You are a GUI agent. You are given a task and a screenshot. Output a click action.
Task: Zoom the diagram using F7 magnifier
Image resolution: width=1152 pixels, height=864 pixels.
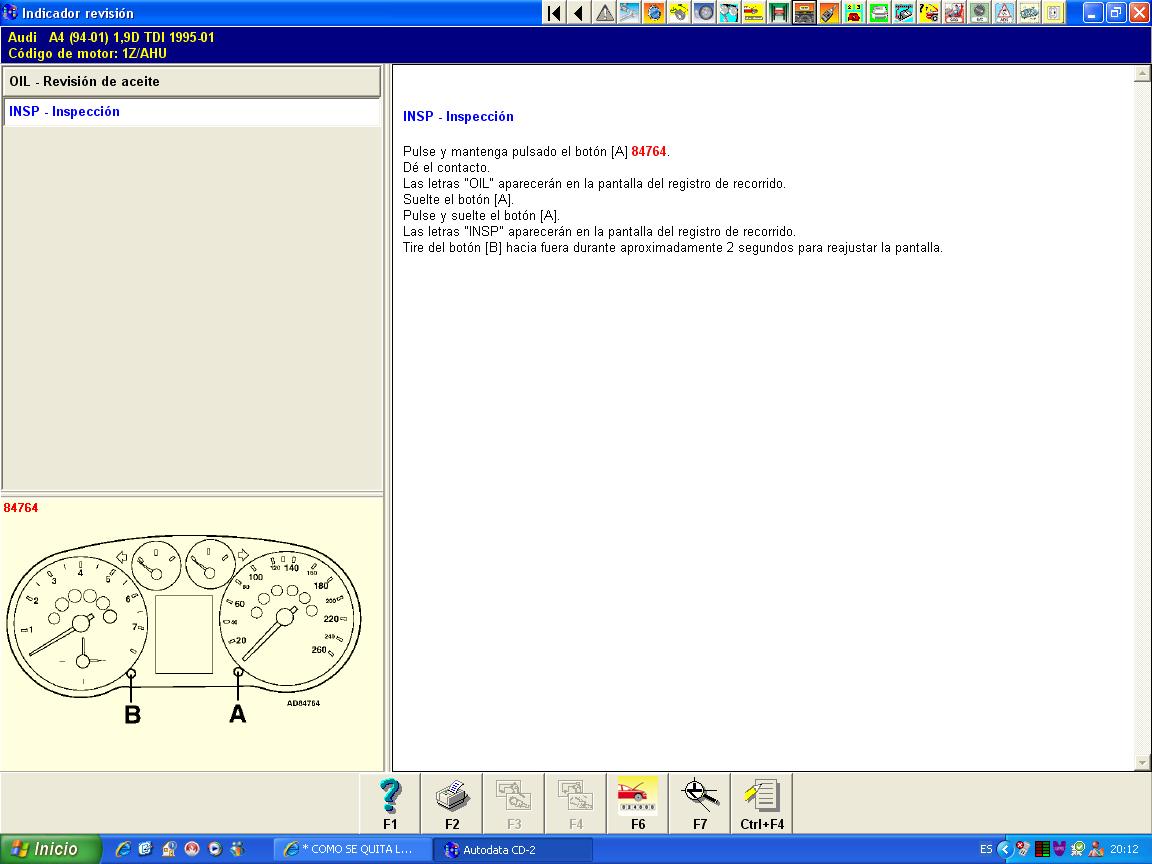pyautogui.click(x=699, y=803)
